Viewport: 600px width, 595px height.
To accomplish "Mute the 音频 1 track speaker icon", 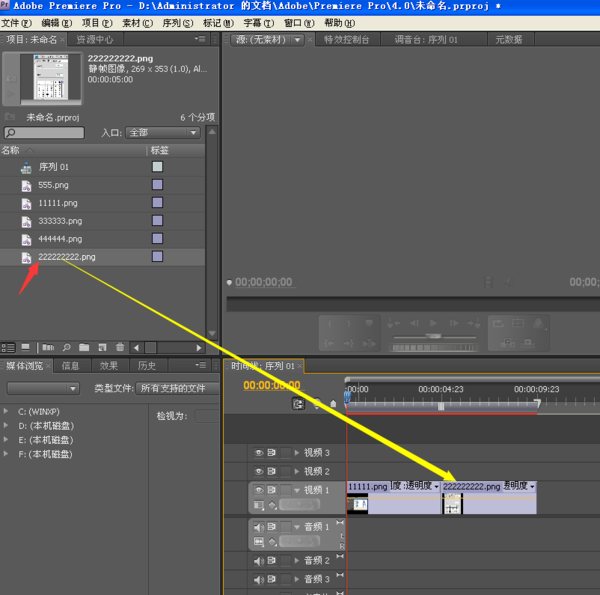I will (259, 526).
